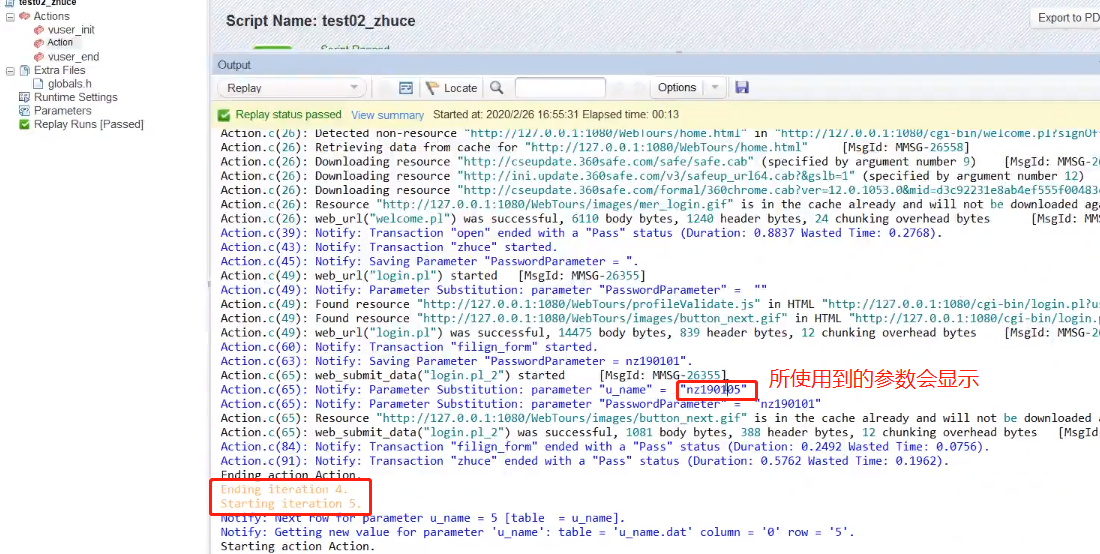Viewport: 1100px width, 554px height.
Task: Open the vuser_init action
Action: coord(71,29)
